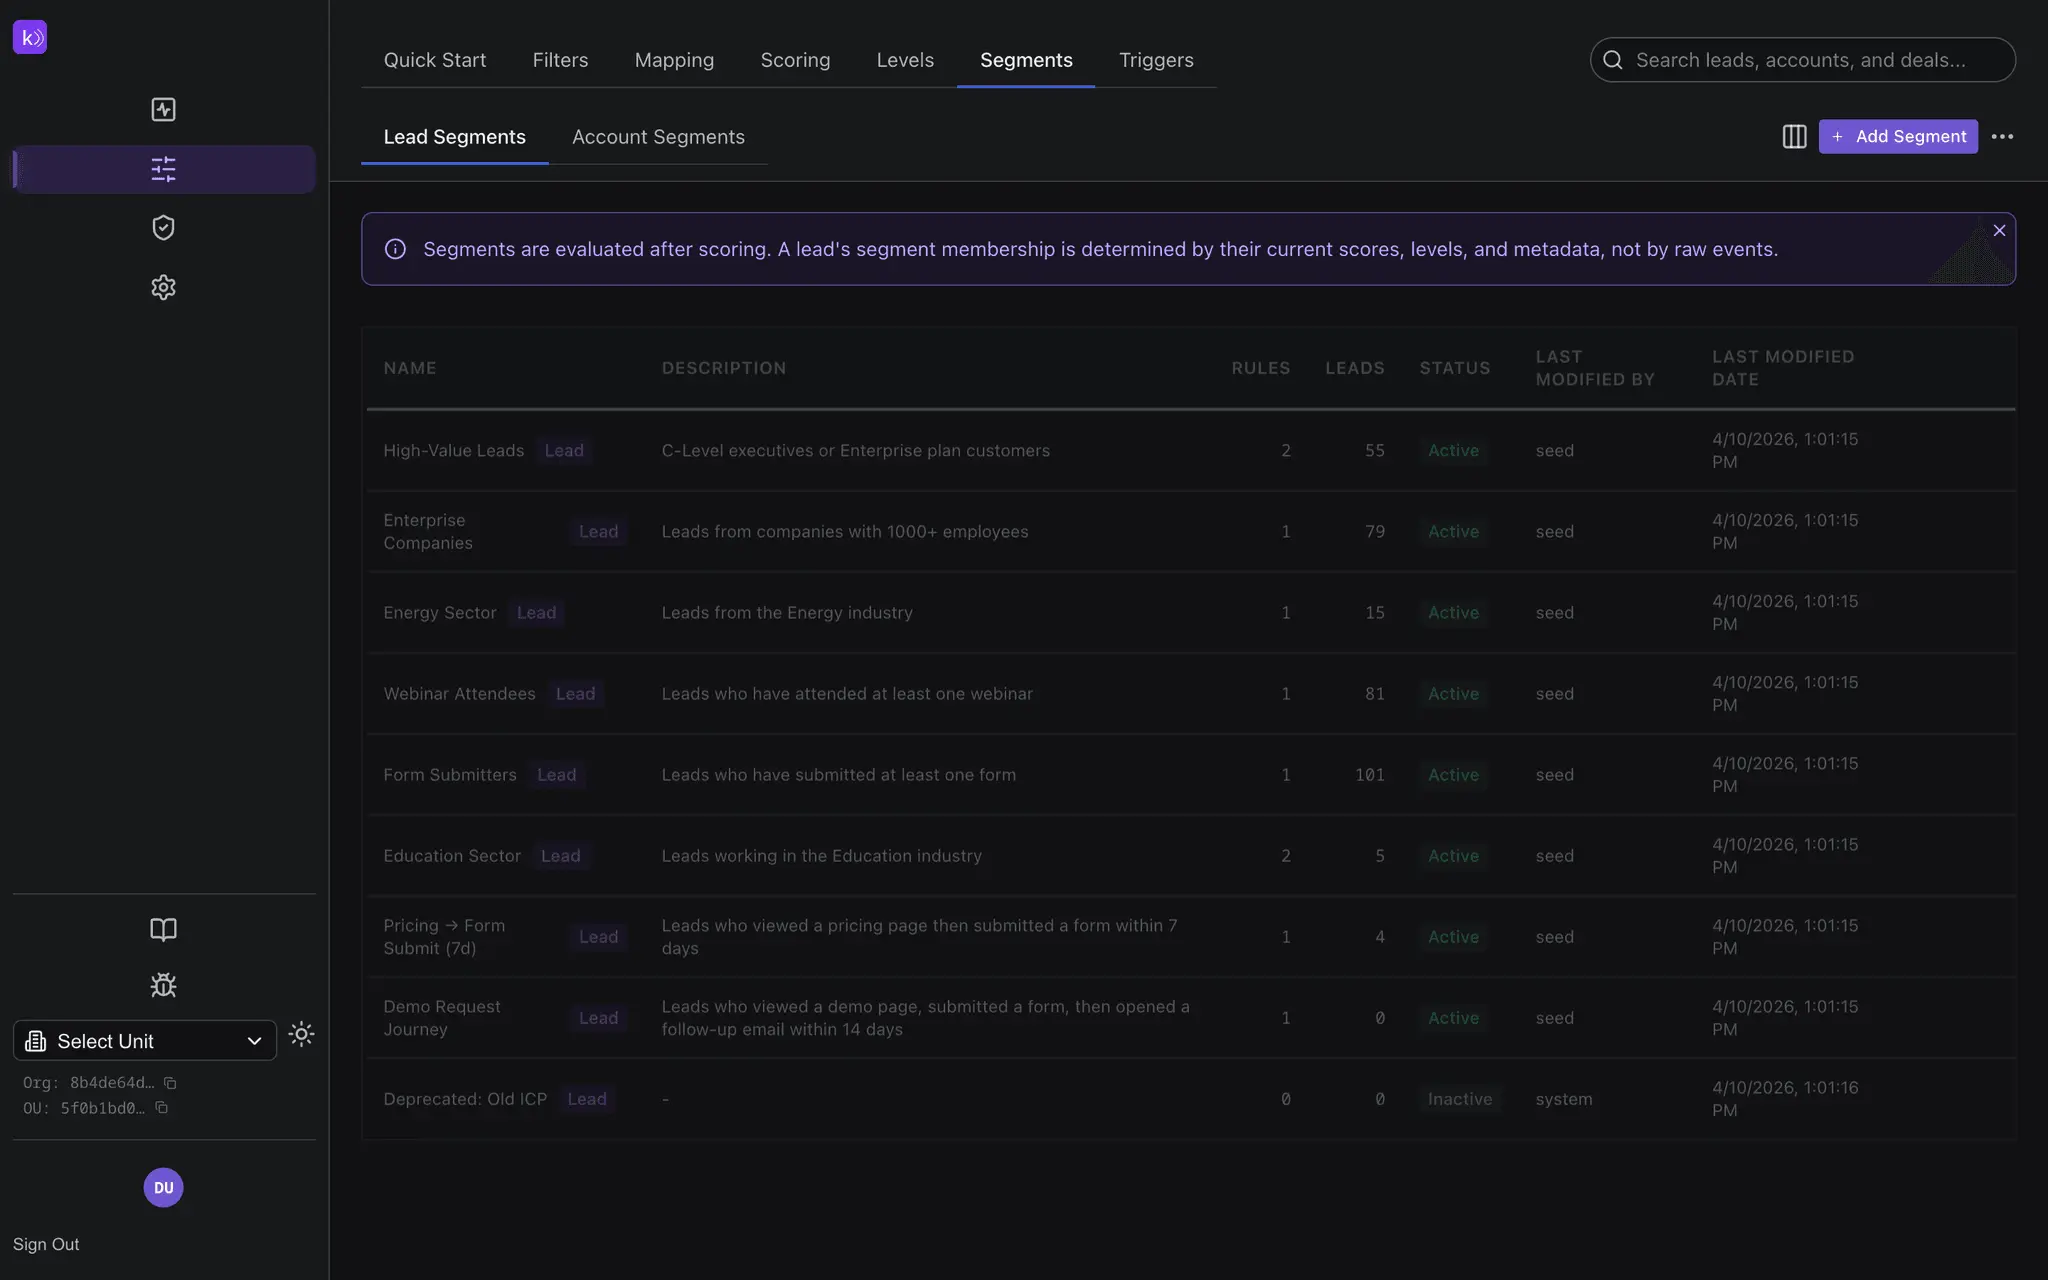This screenshot has height=1280, width=2048.
Task: Click the DU user avatar
Action: (x=163, y=1187)
